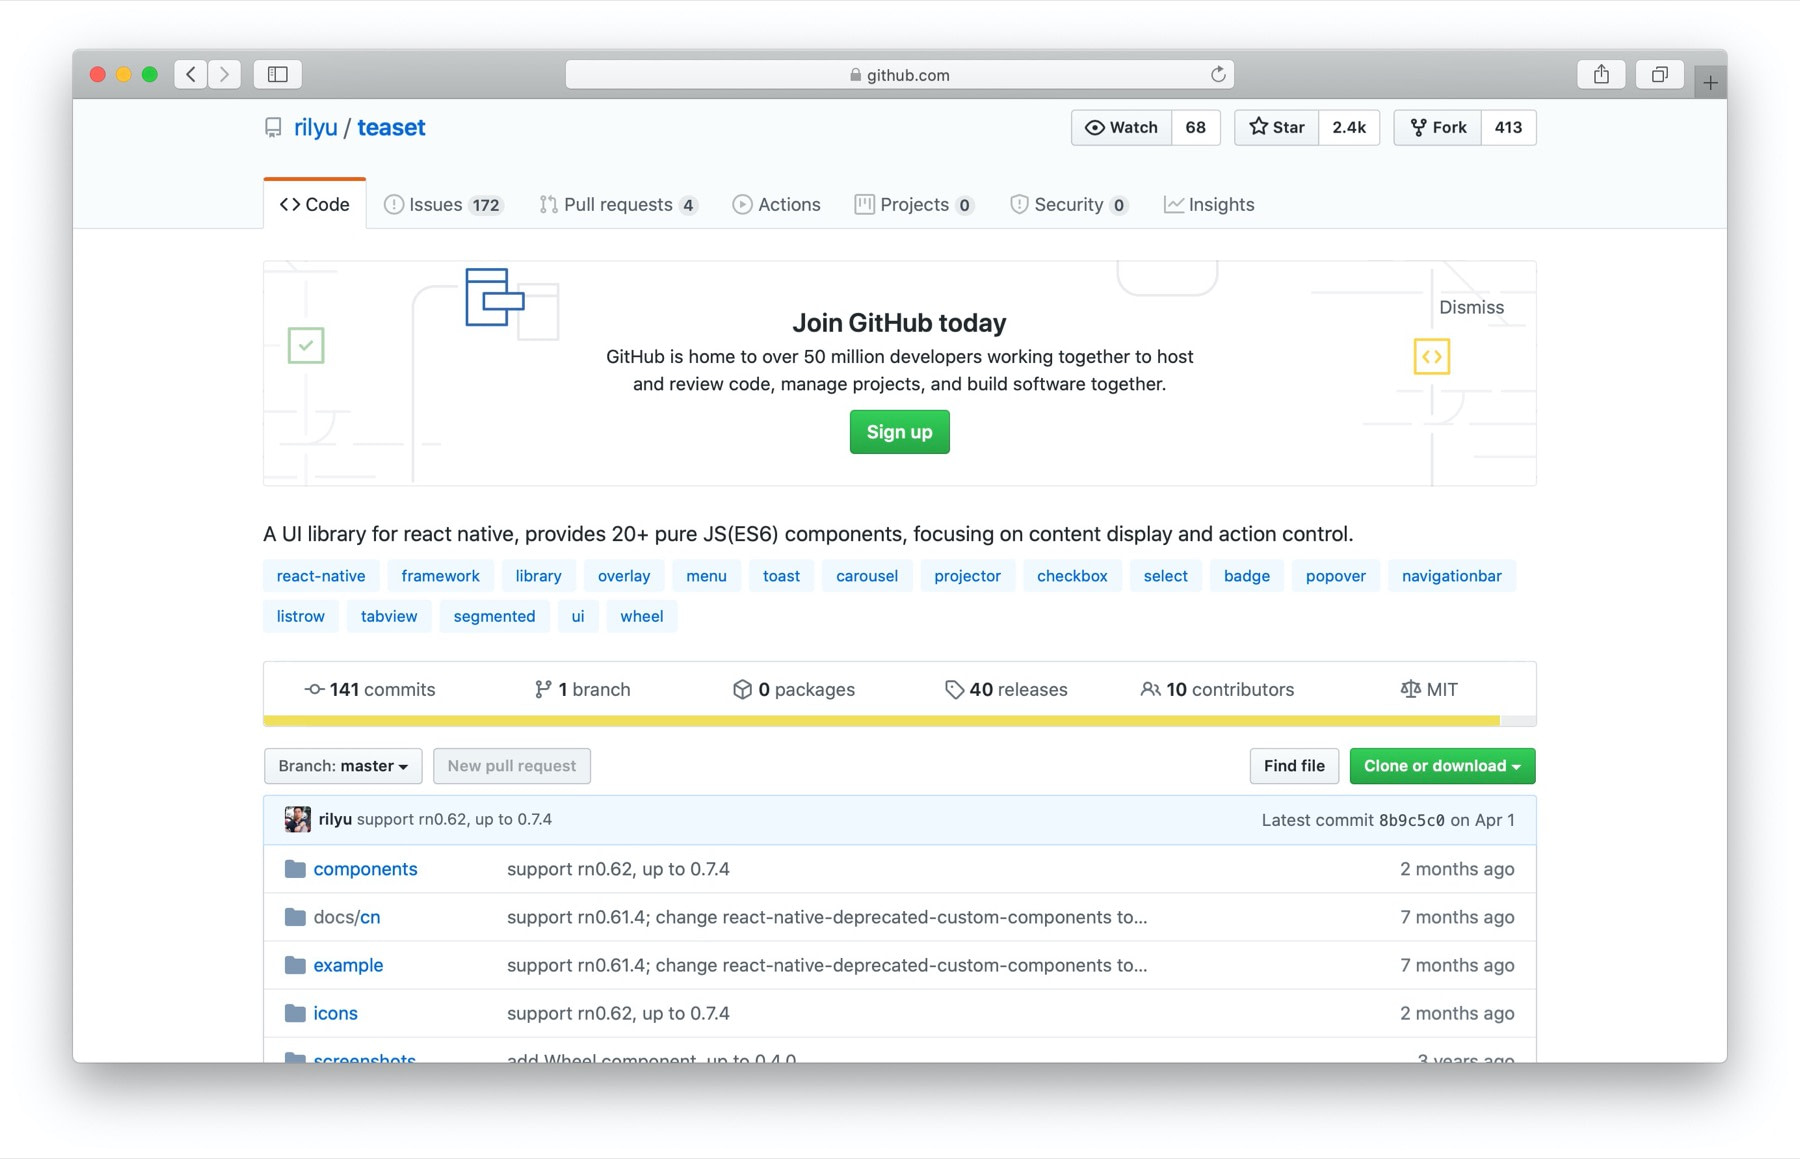Star the repository
This screenshot has height=1159, width=1800.
point(1277,127)
